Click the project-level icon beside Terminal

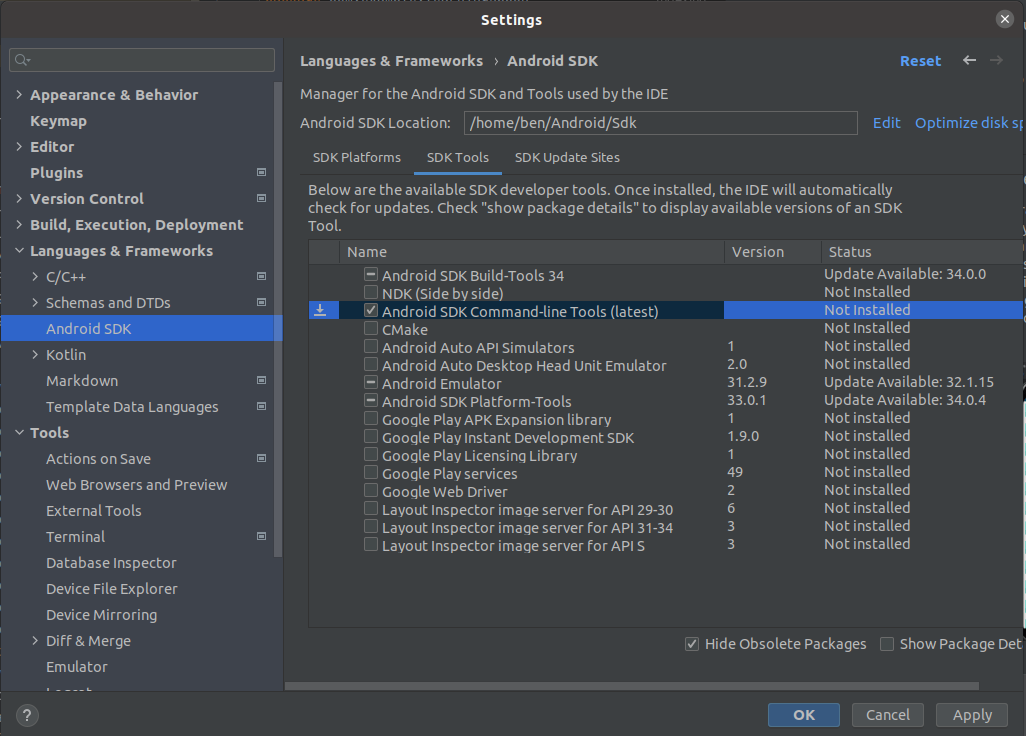tap(261, 536)
